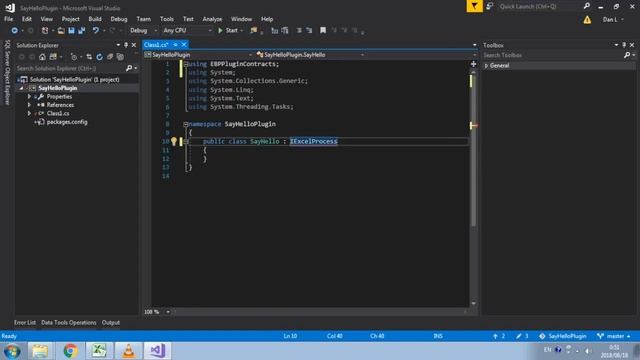
Task: Open the Debug menu
Action: pyautogui.click(x=119, y=19)
